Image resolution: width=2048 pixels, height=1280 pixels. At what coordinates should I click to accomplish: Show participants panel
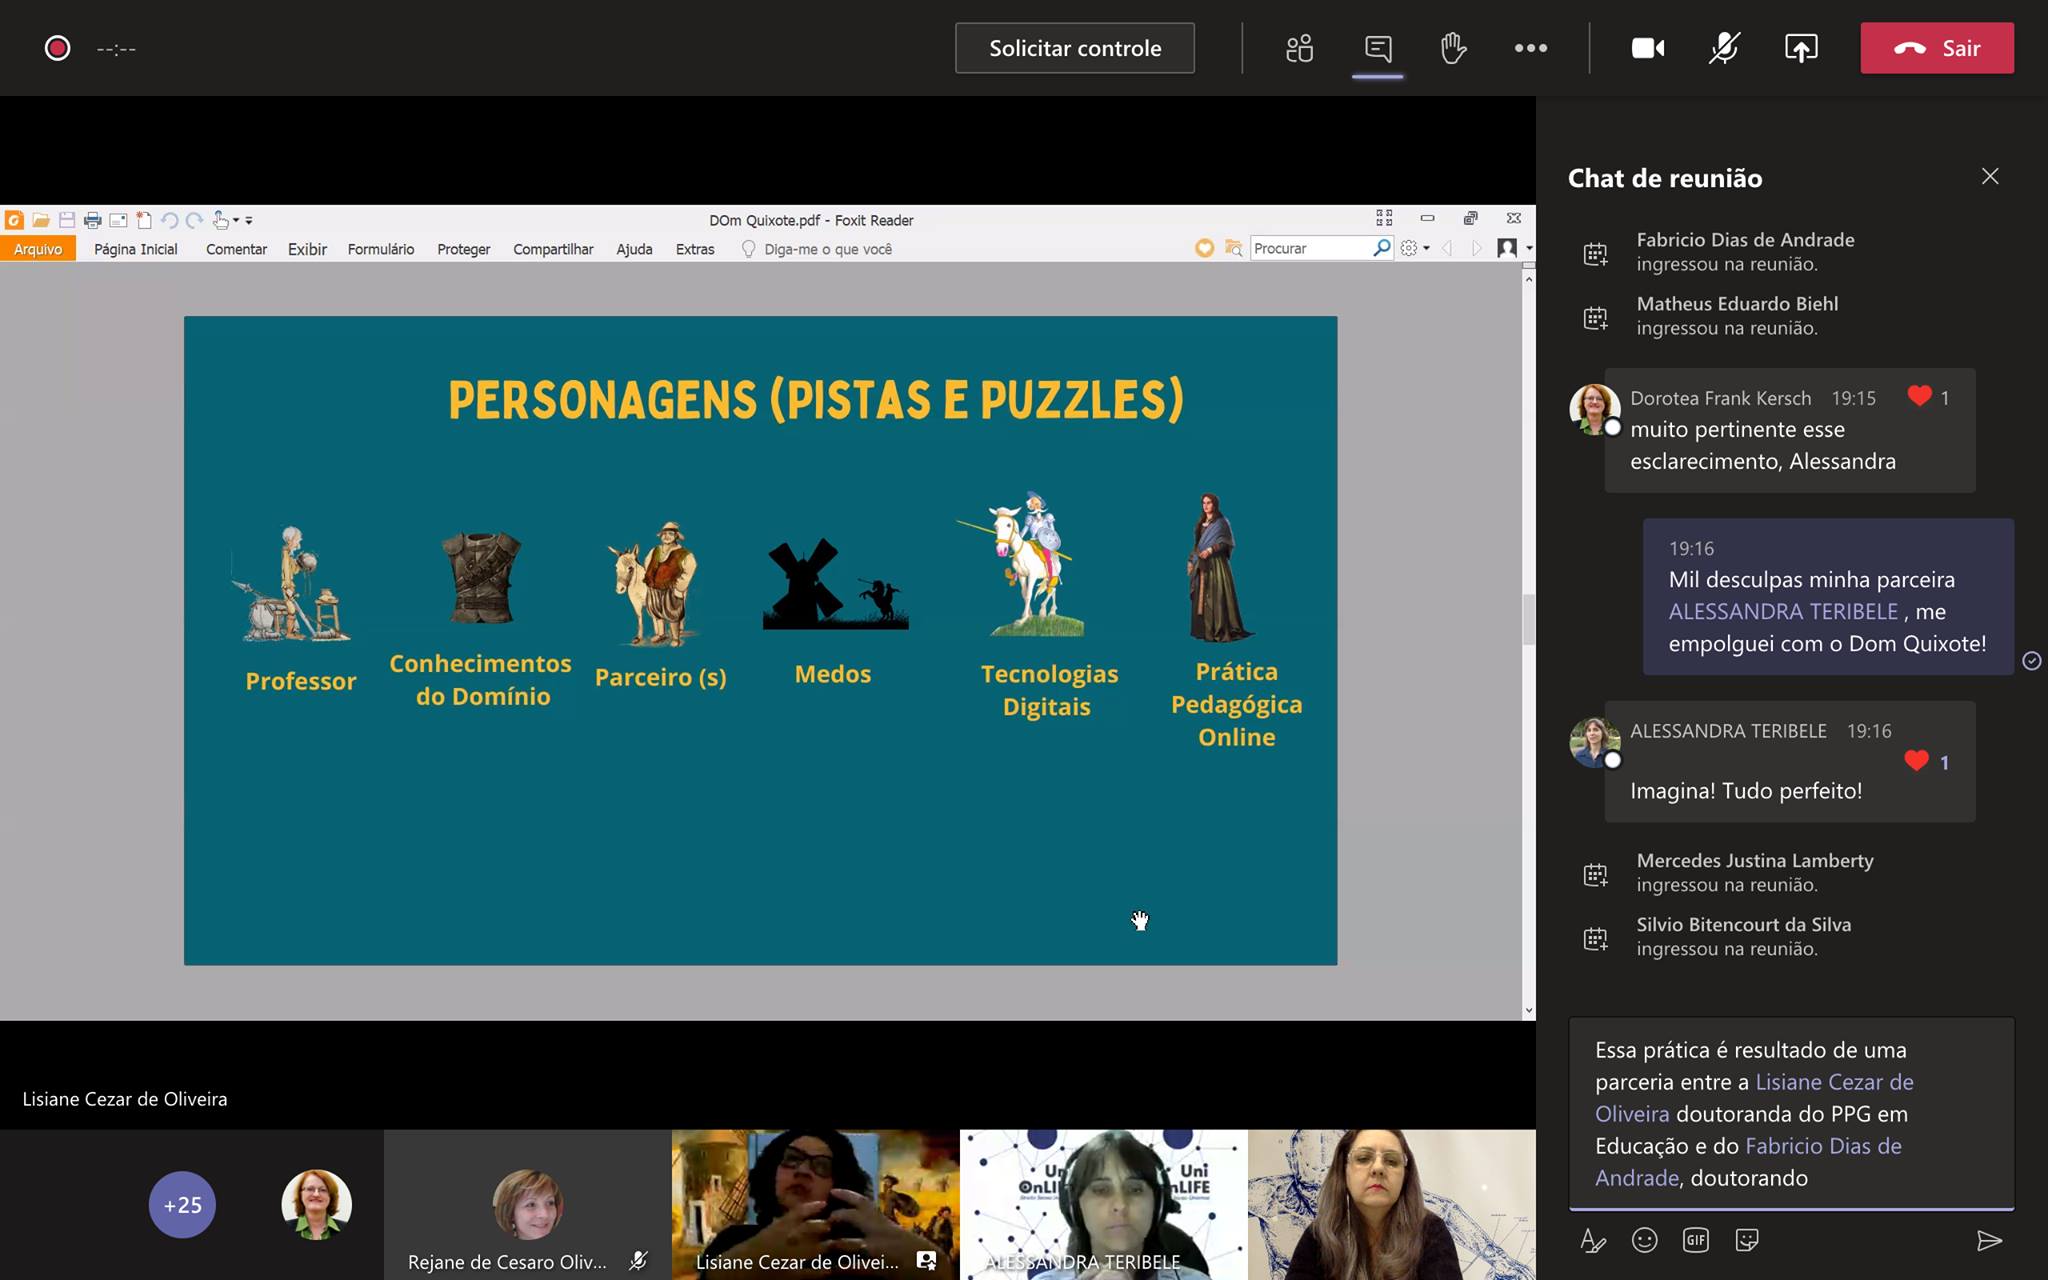1299,48
